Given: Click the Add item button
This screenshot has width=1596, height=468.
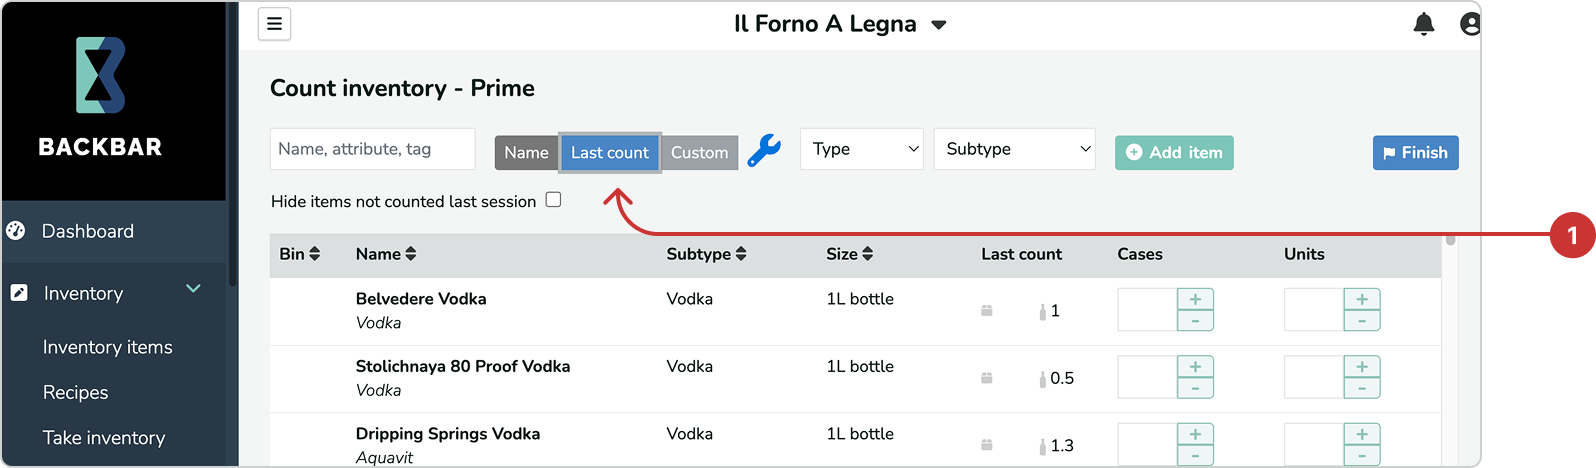Looking at the screenshot, I should coord(1174,153).
